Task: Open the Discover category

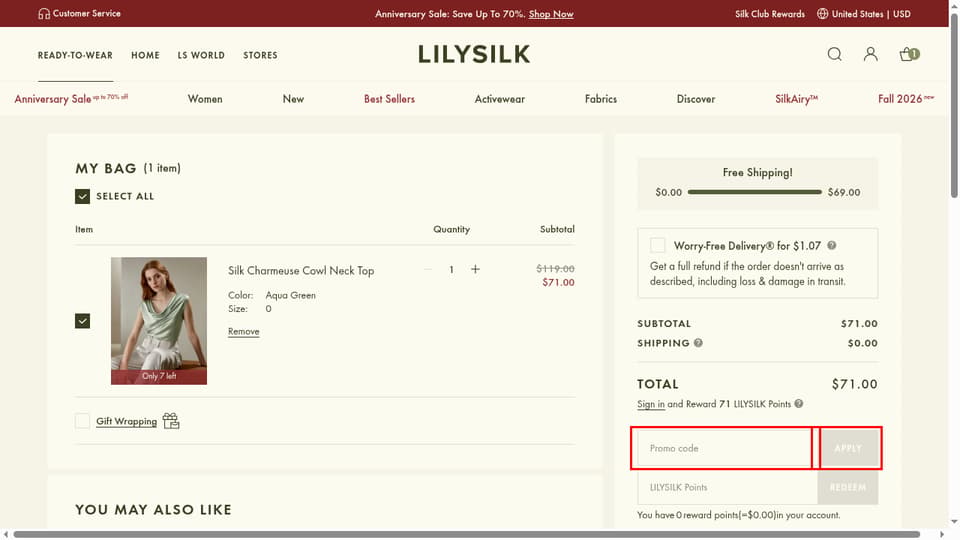Action: 696,99
